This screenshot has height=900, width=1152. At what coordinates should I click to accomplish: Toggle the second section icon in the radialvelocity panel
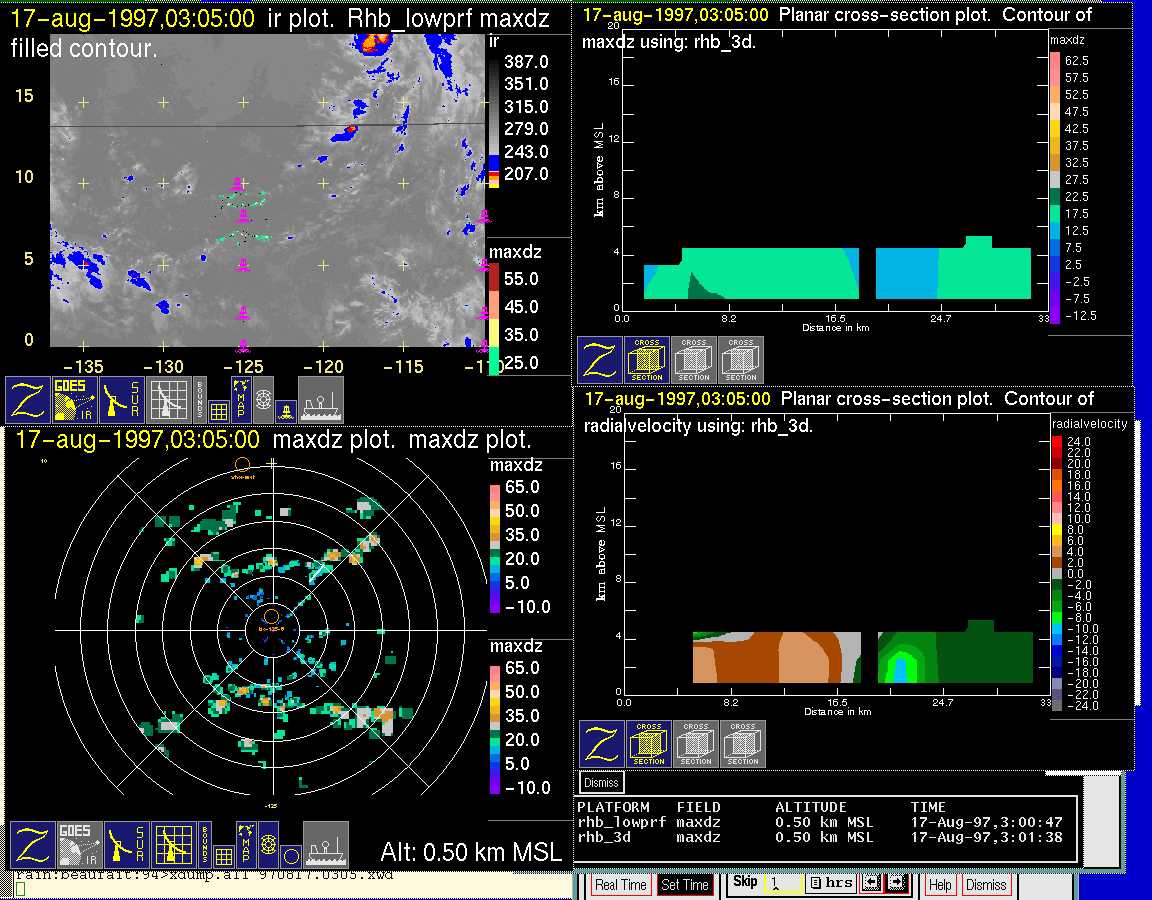[x=696, y=744]
